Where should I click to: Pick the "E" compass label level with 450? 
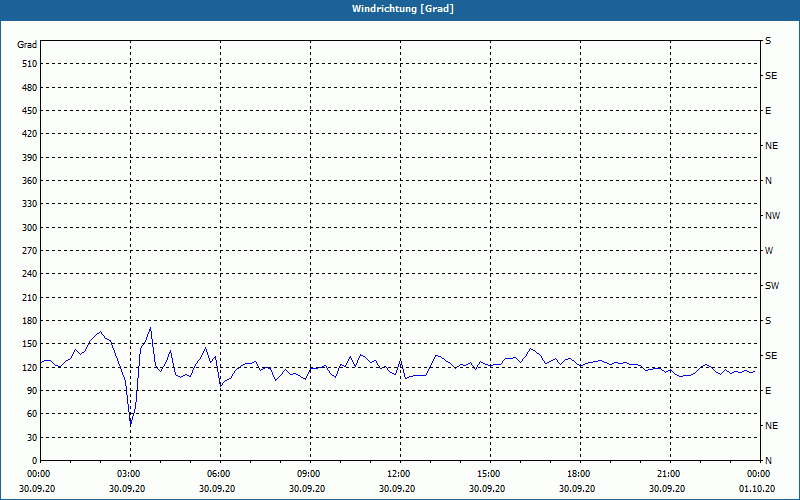pos(768,111)
